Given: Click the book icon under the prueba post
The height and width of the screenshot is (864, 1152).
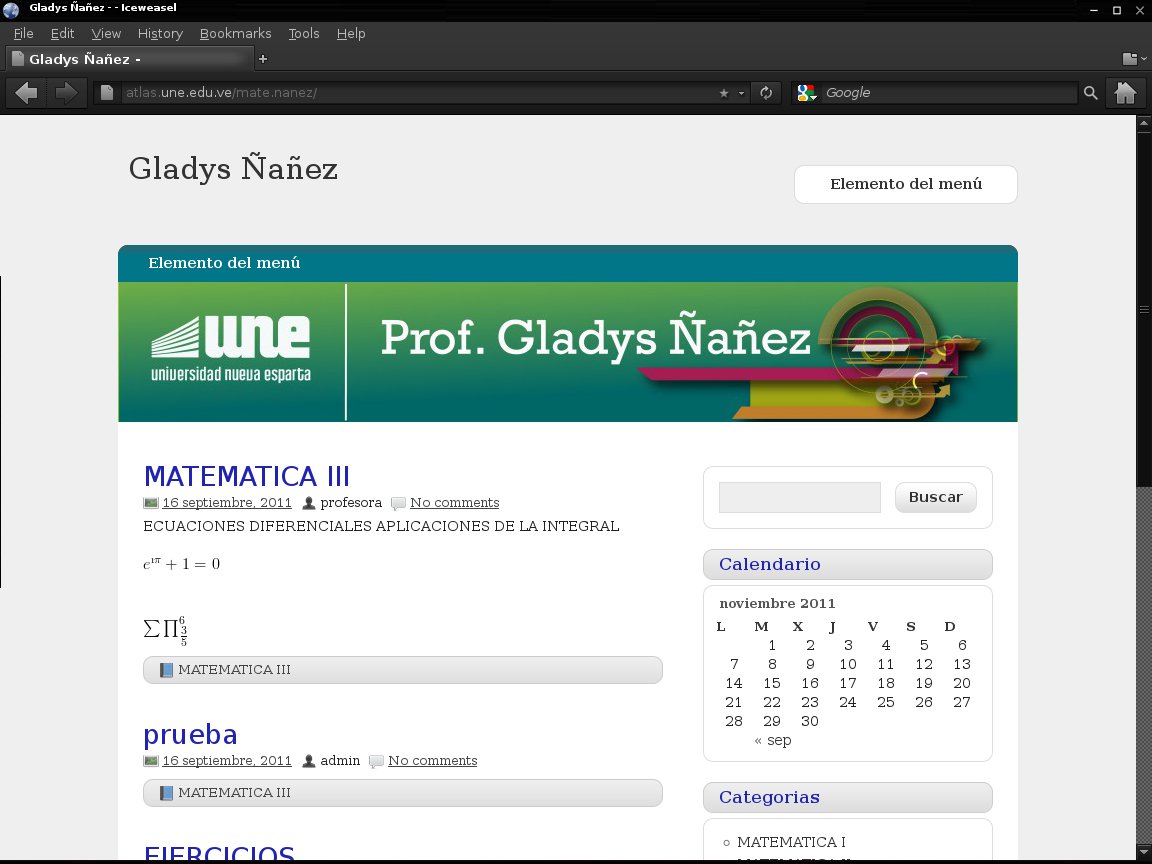Looking at the screenshot, I should (x=167, y=793).
